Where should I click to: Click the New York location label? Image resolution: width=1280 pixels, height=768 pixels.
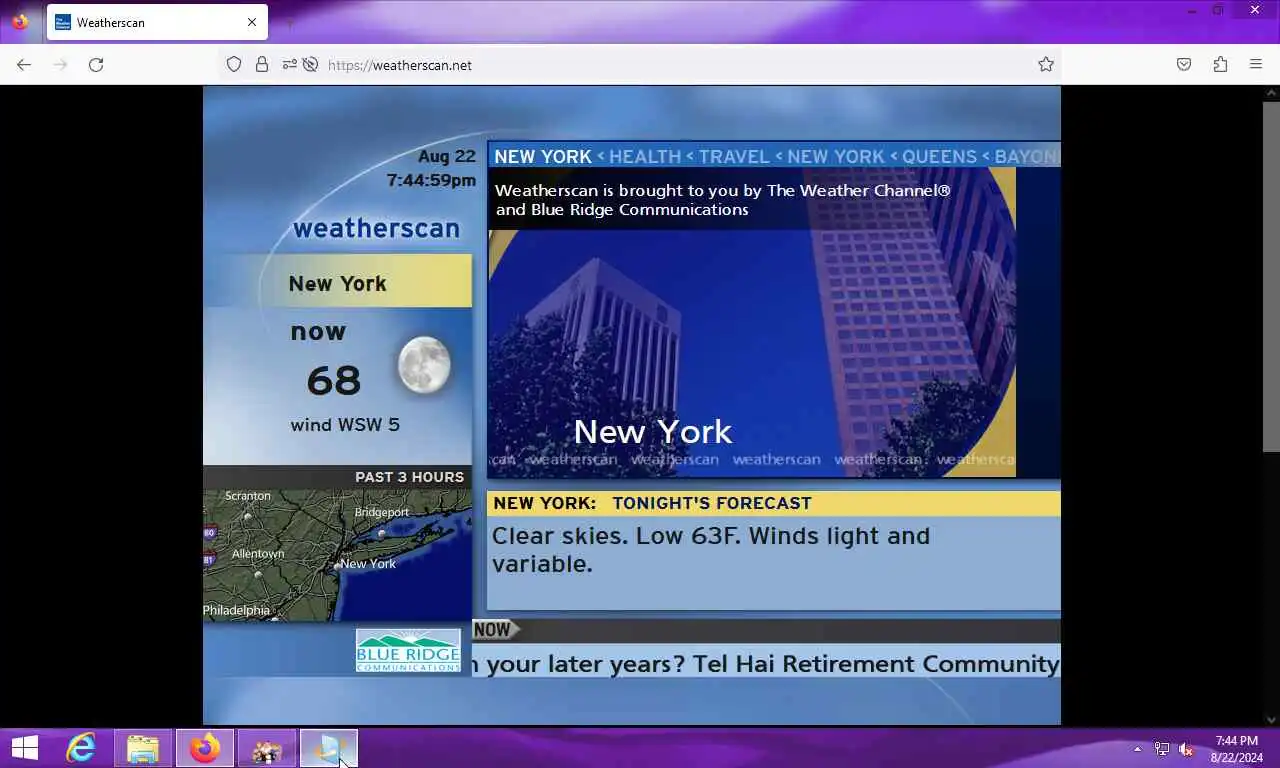pos(337,283)
